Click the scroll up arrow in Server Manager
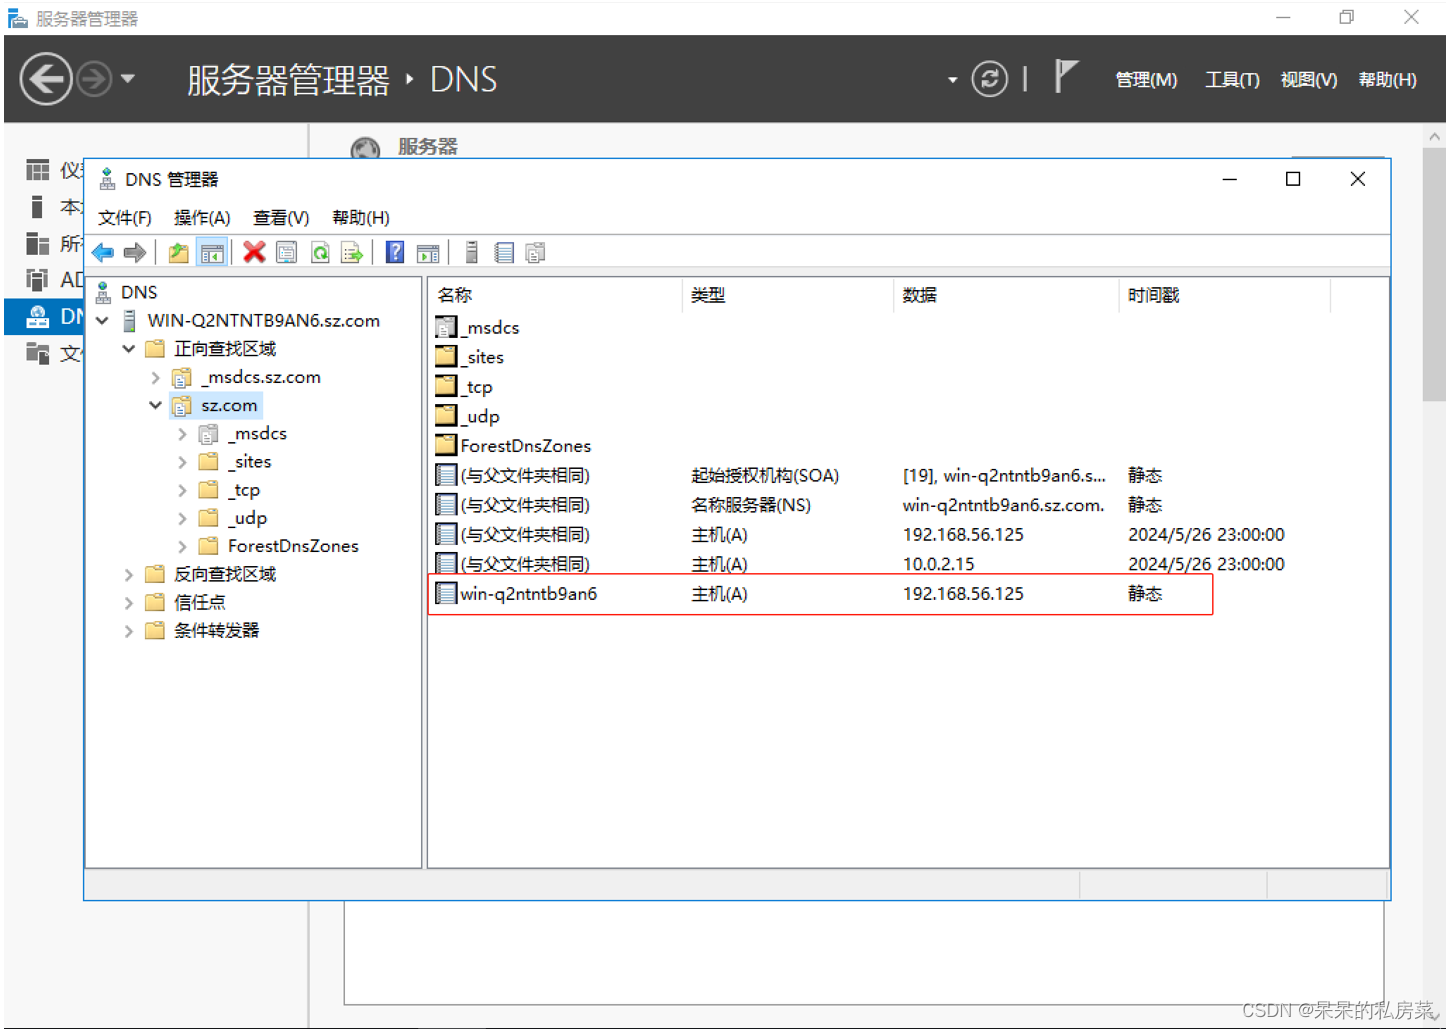The width and height of the screenshot is (1449, 1029). [x=1434, y=136]
